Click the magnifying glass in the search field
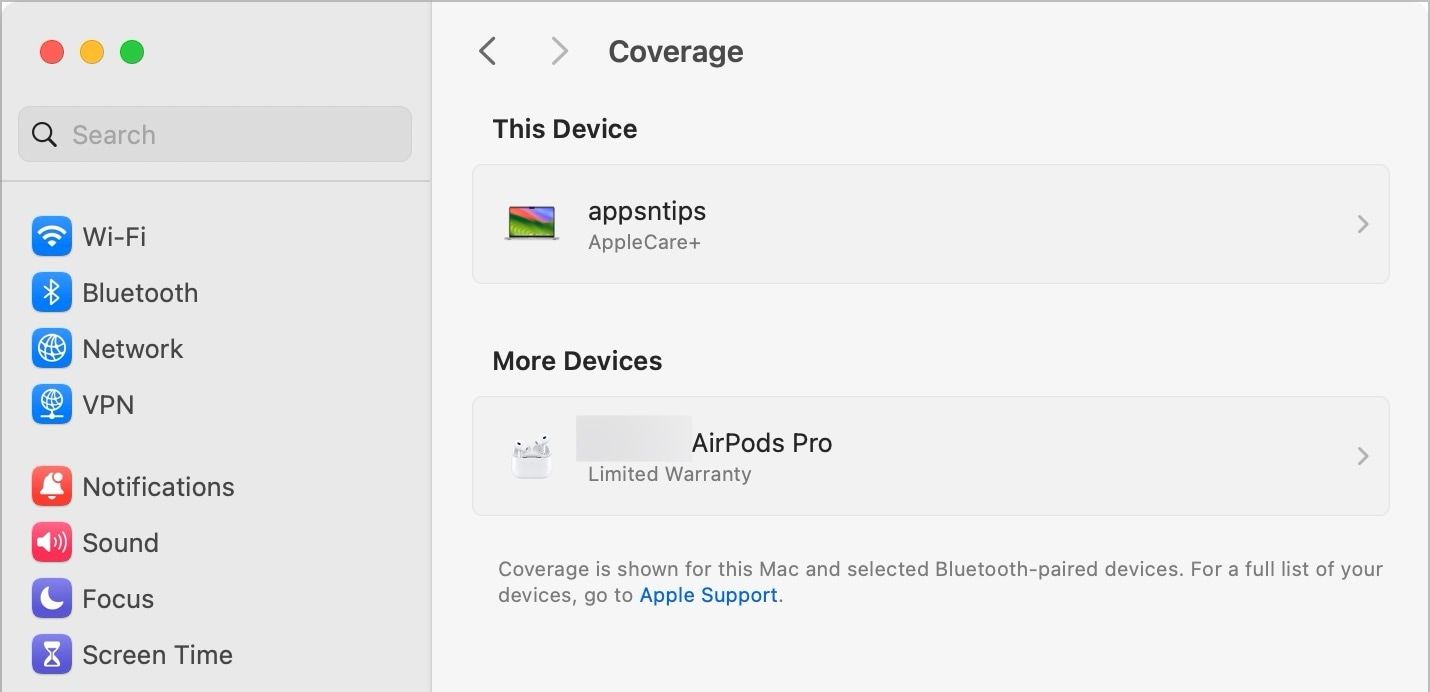The width and height of the screenshot is (1430, 692). point(44,133)
